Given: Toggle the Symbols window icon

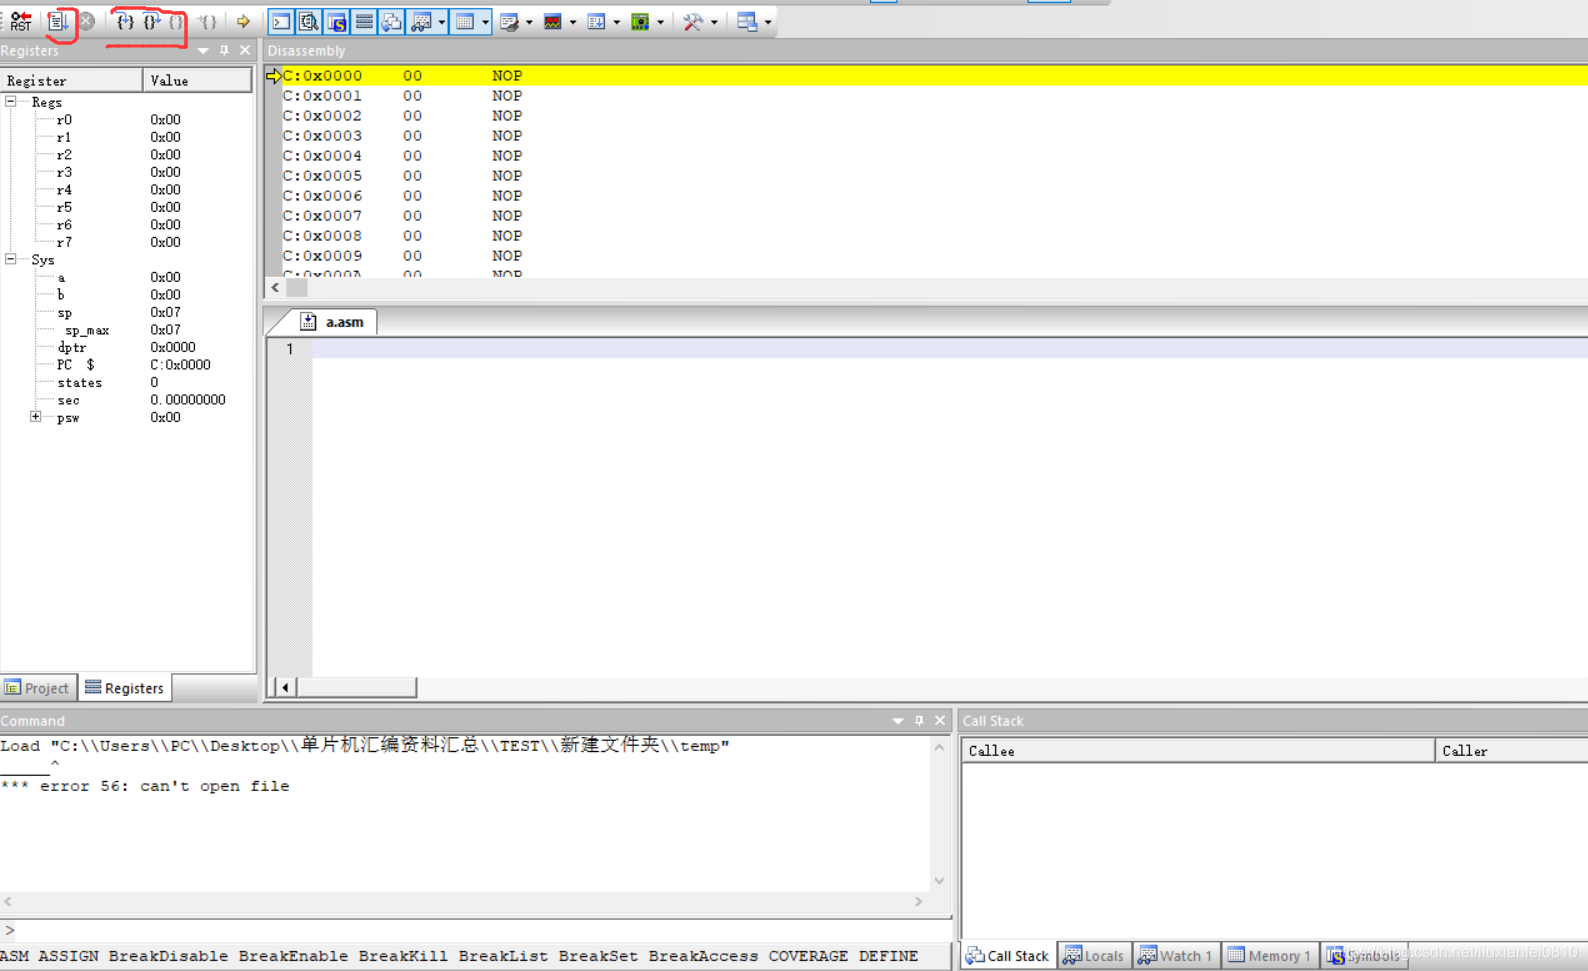Looking at the screenshot, I should pos(337,21).
